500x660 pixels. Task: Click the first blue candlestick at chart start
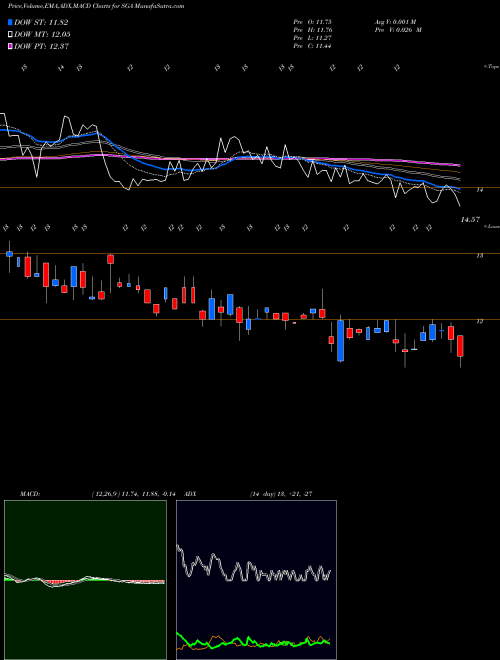pyautogui.click(x=9, y=254)
